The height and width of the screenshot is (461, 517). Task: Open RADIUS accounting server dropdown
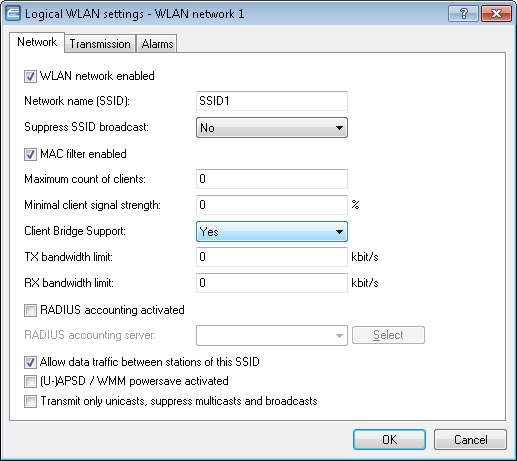(272, 335)
